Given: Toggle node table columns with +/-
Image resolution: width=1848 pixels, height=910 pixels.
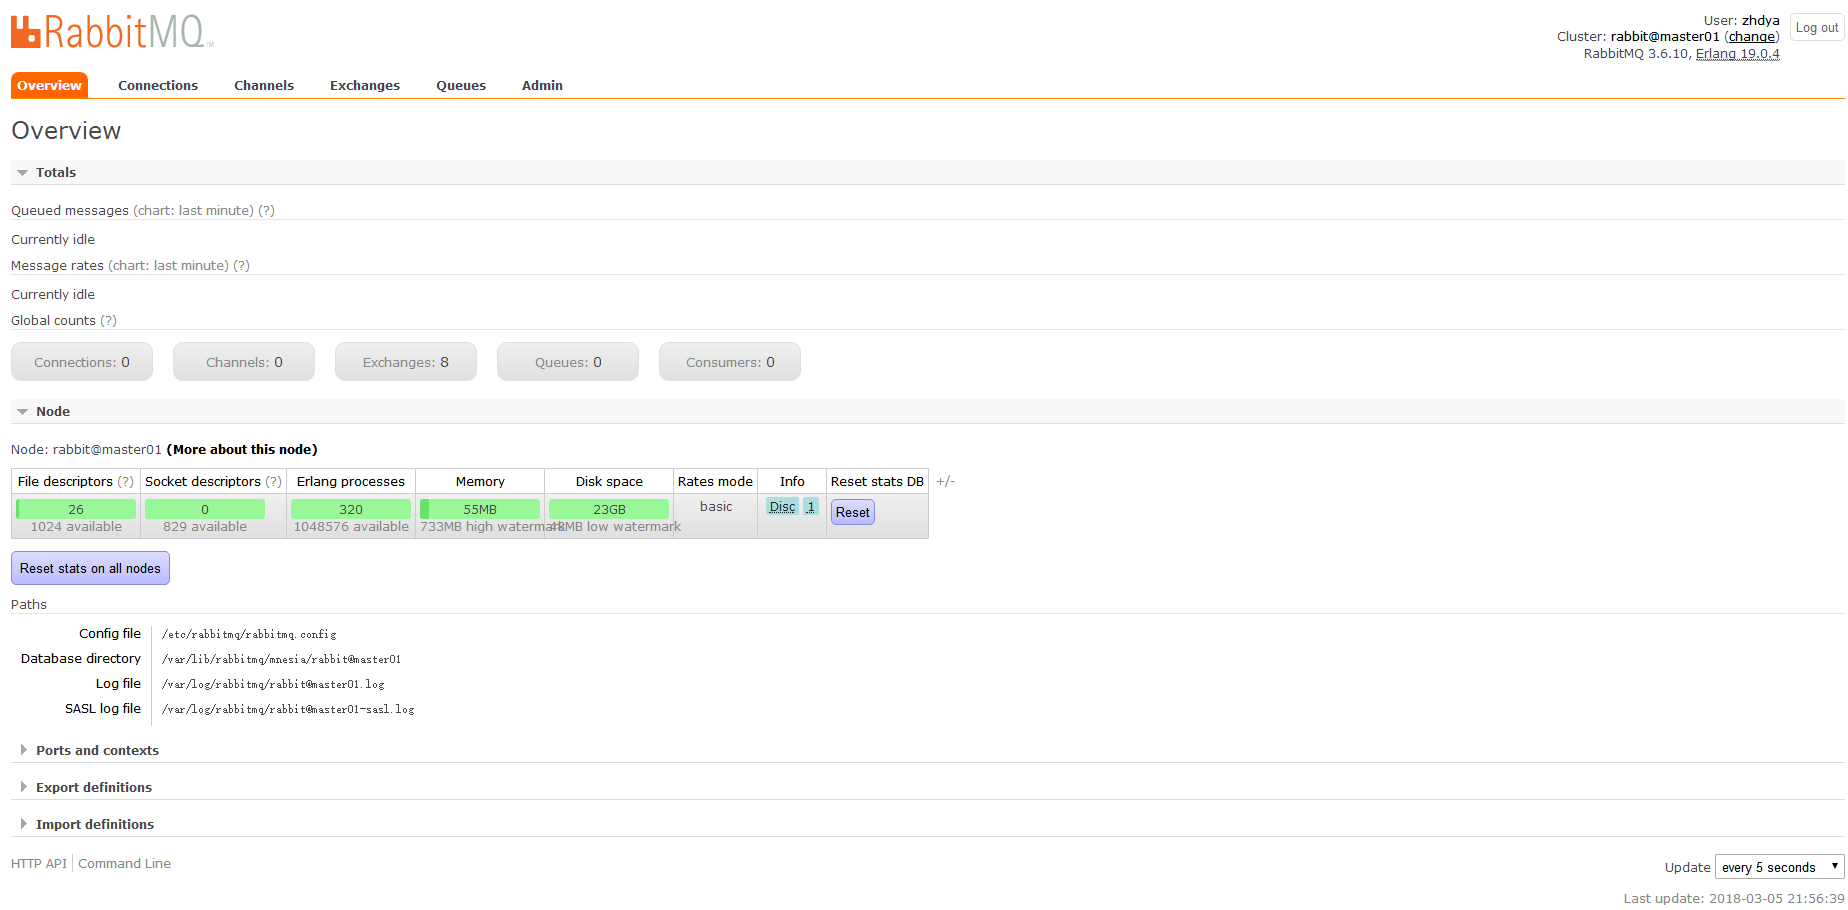Looking at the screenshot, I should (x=945, y=482).
